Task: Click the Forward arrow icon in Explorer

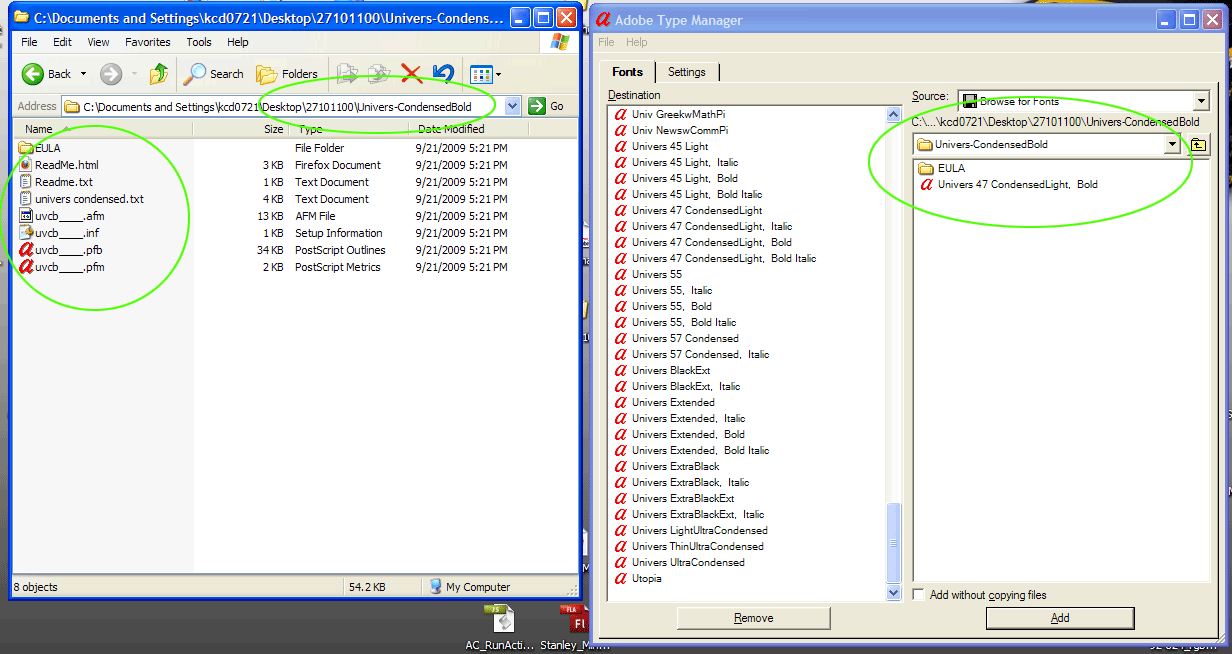Action: click(x=111, y=73)
